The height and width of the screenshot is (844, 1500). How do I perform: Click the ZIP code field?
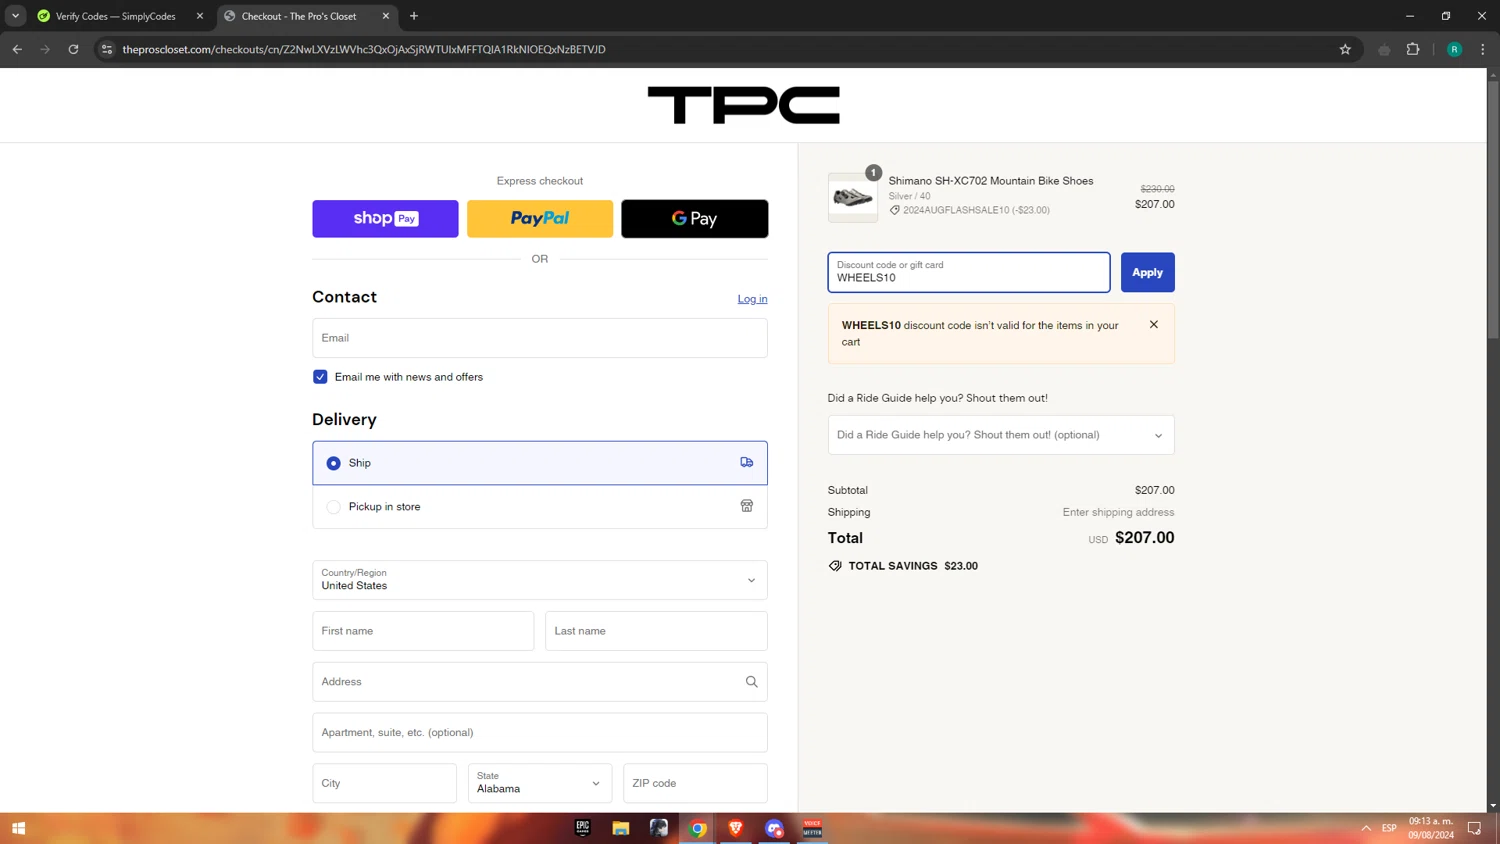point(695,783)
